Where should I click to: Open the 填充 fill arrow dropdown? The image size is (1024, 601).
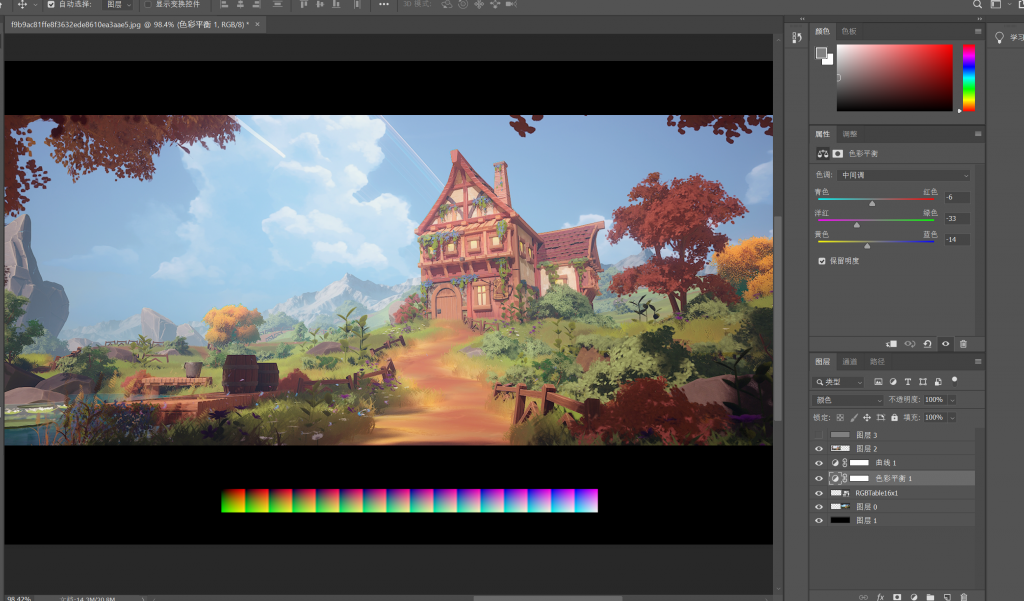coord(952,417)
